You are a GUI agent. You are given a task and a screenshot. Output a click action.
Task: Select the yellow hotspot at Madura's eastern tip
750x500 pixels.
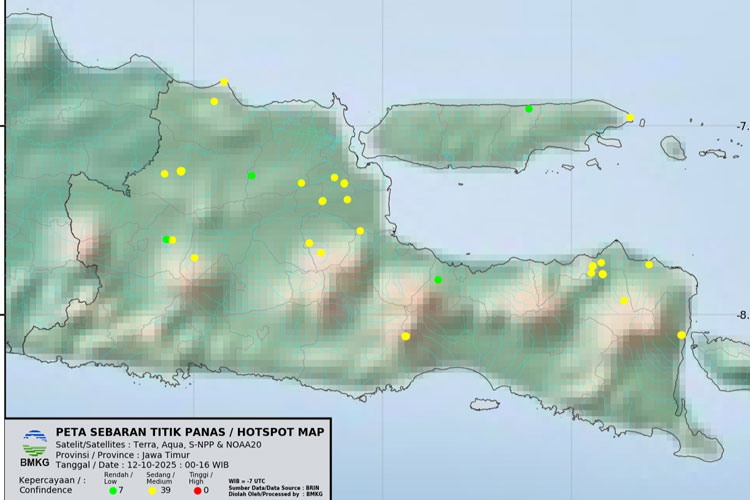click(x=630, y=117)
